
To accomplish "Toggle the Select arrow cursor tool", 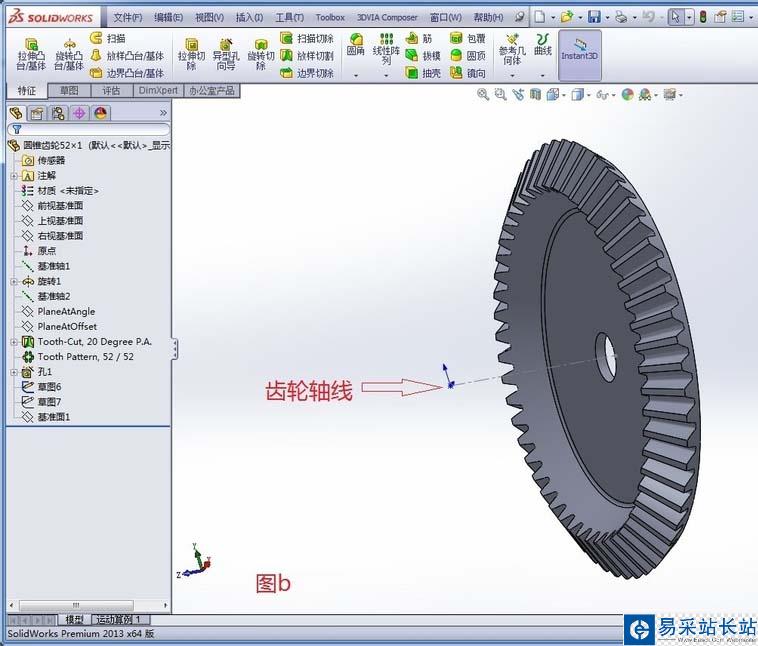I will point(675,17).
